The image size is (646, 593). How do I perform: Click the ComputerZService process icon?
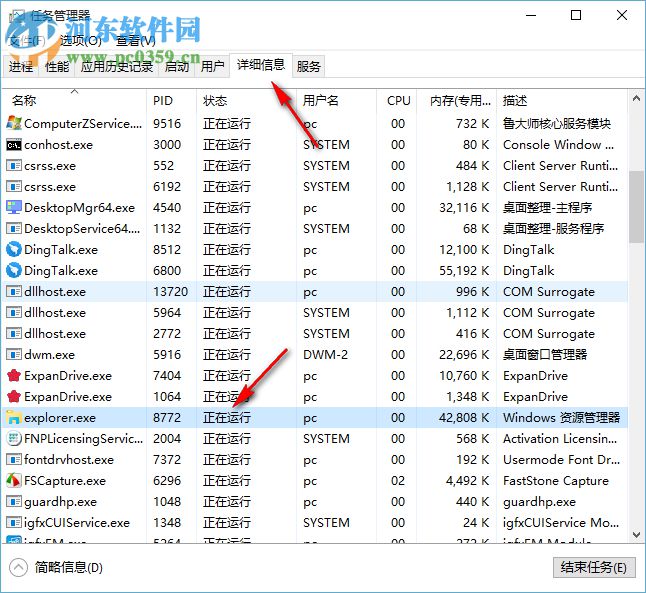14,124
